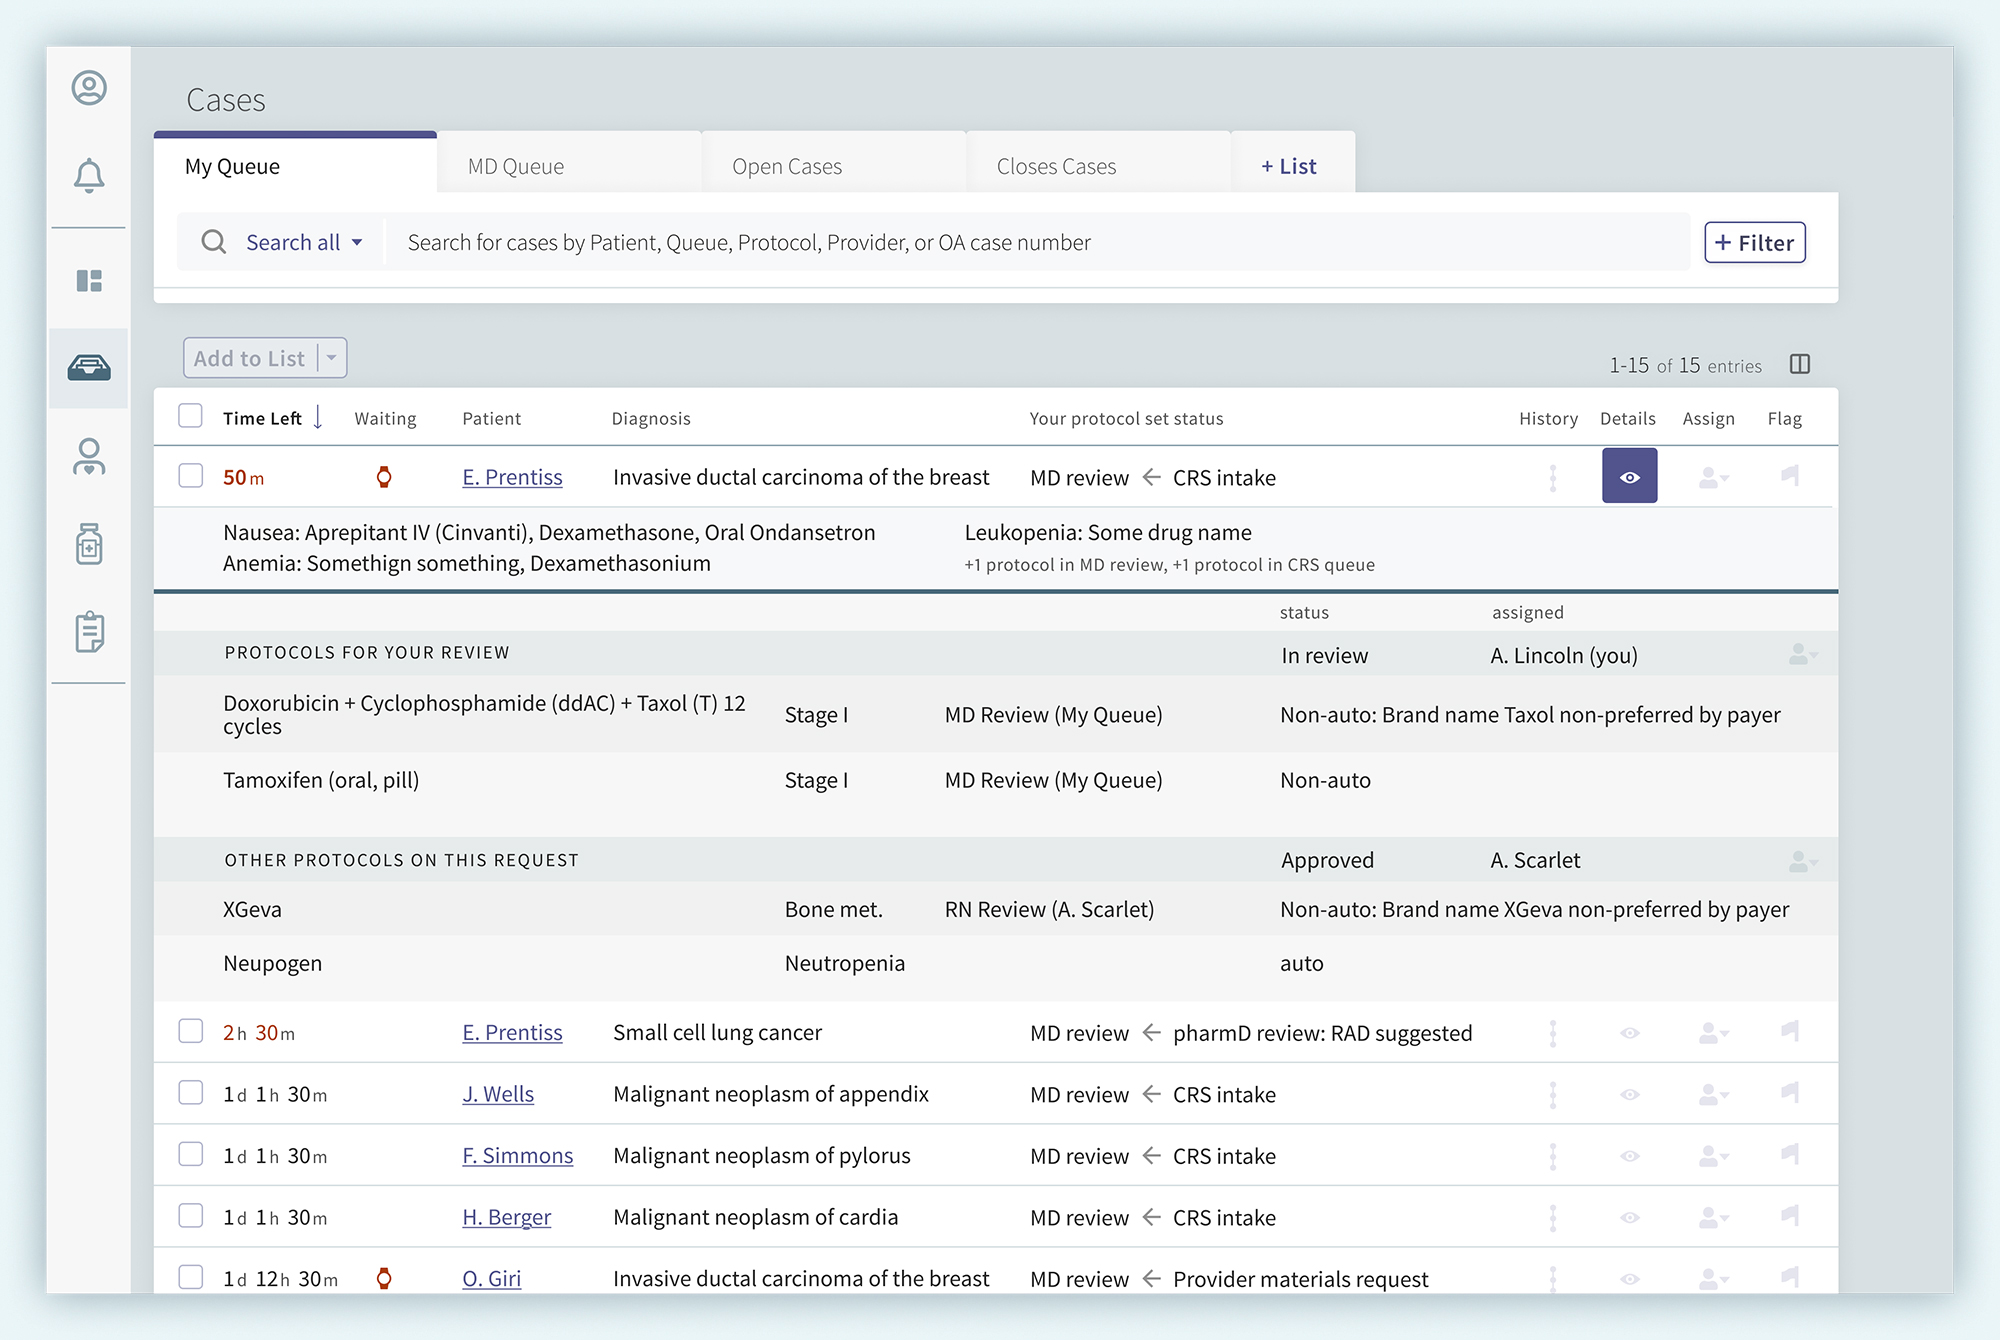The height and width of the screenshot is (1340, 2000).
Task: Click the notifications bell icon
Action: click(89, 176)
